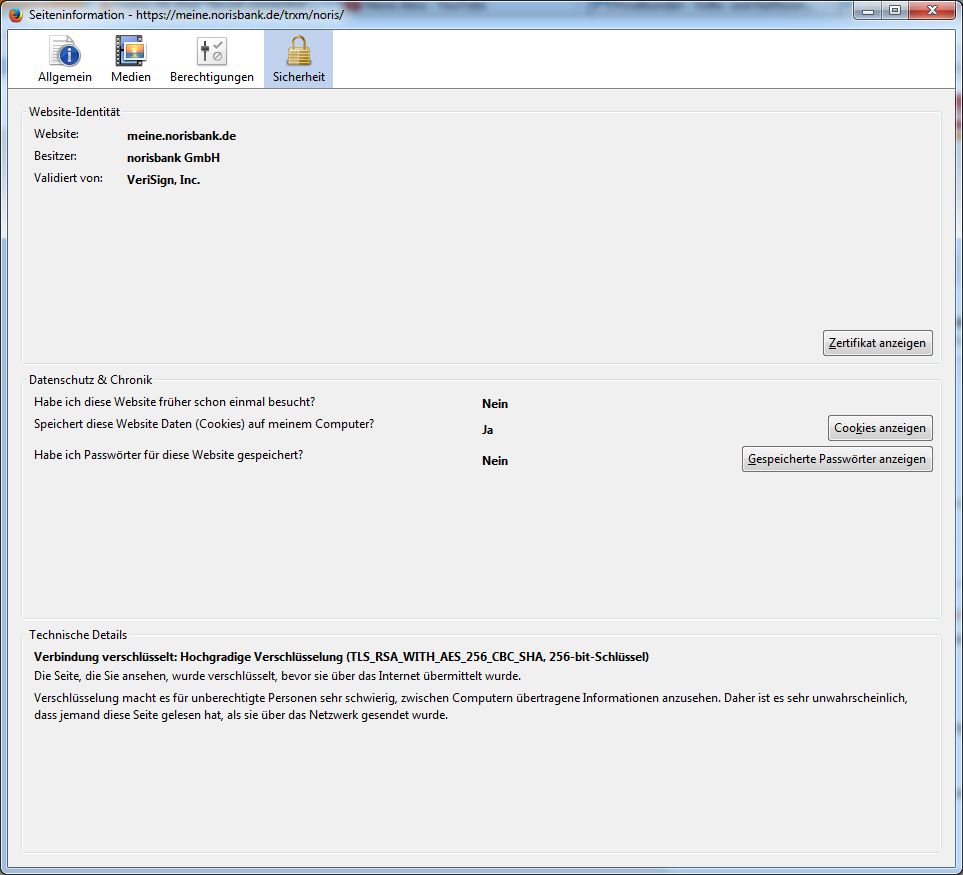The image size is (963, 875).
Task: Click the Besitzer: label
Action: (55, 156)
